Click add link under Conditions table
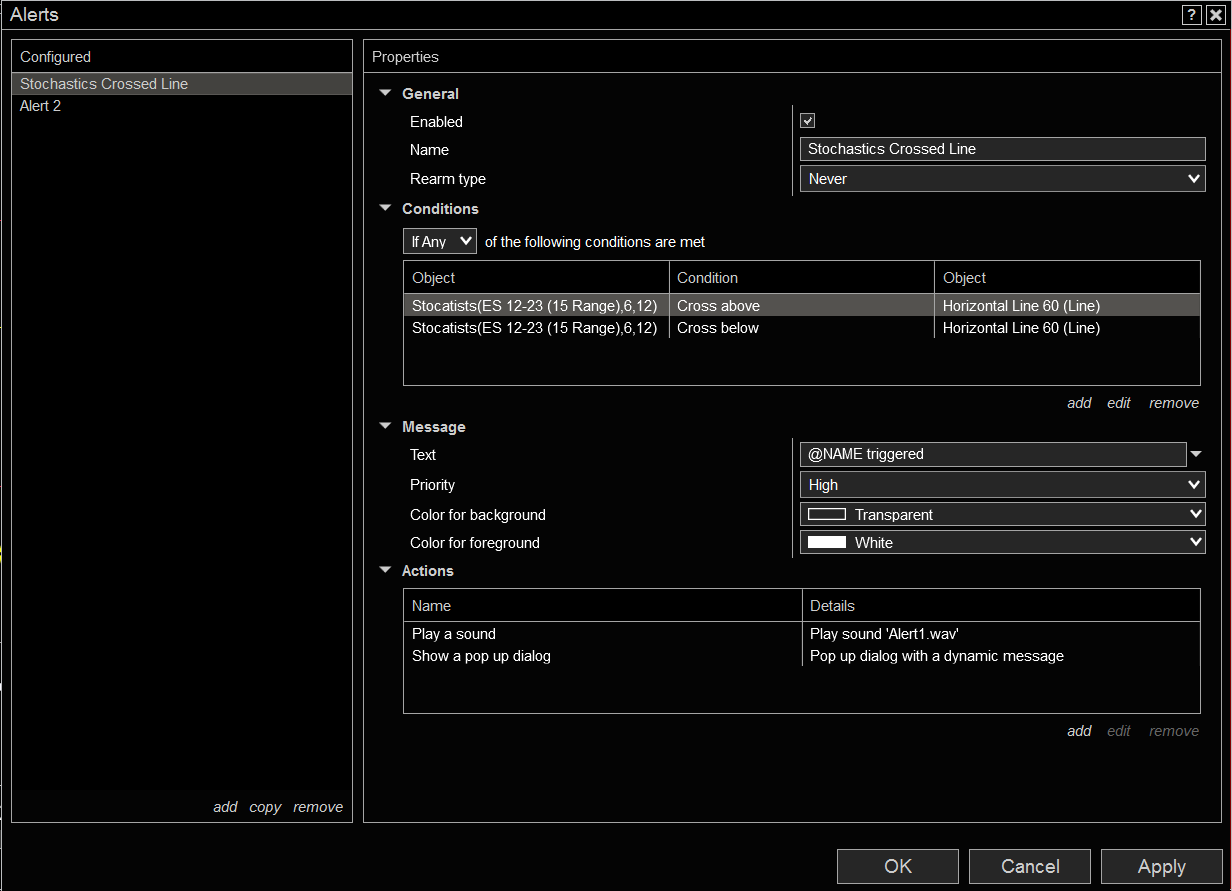The height and width of the screenshot is (891, 1232). point(1079,403)
